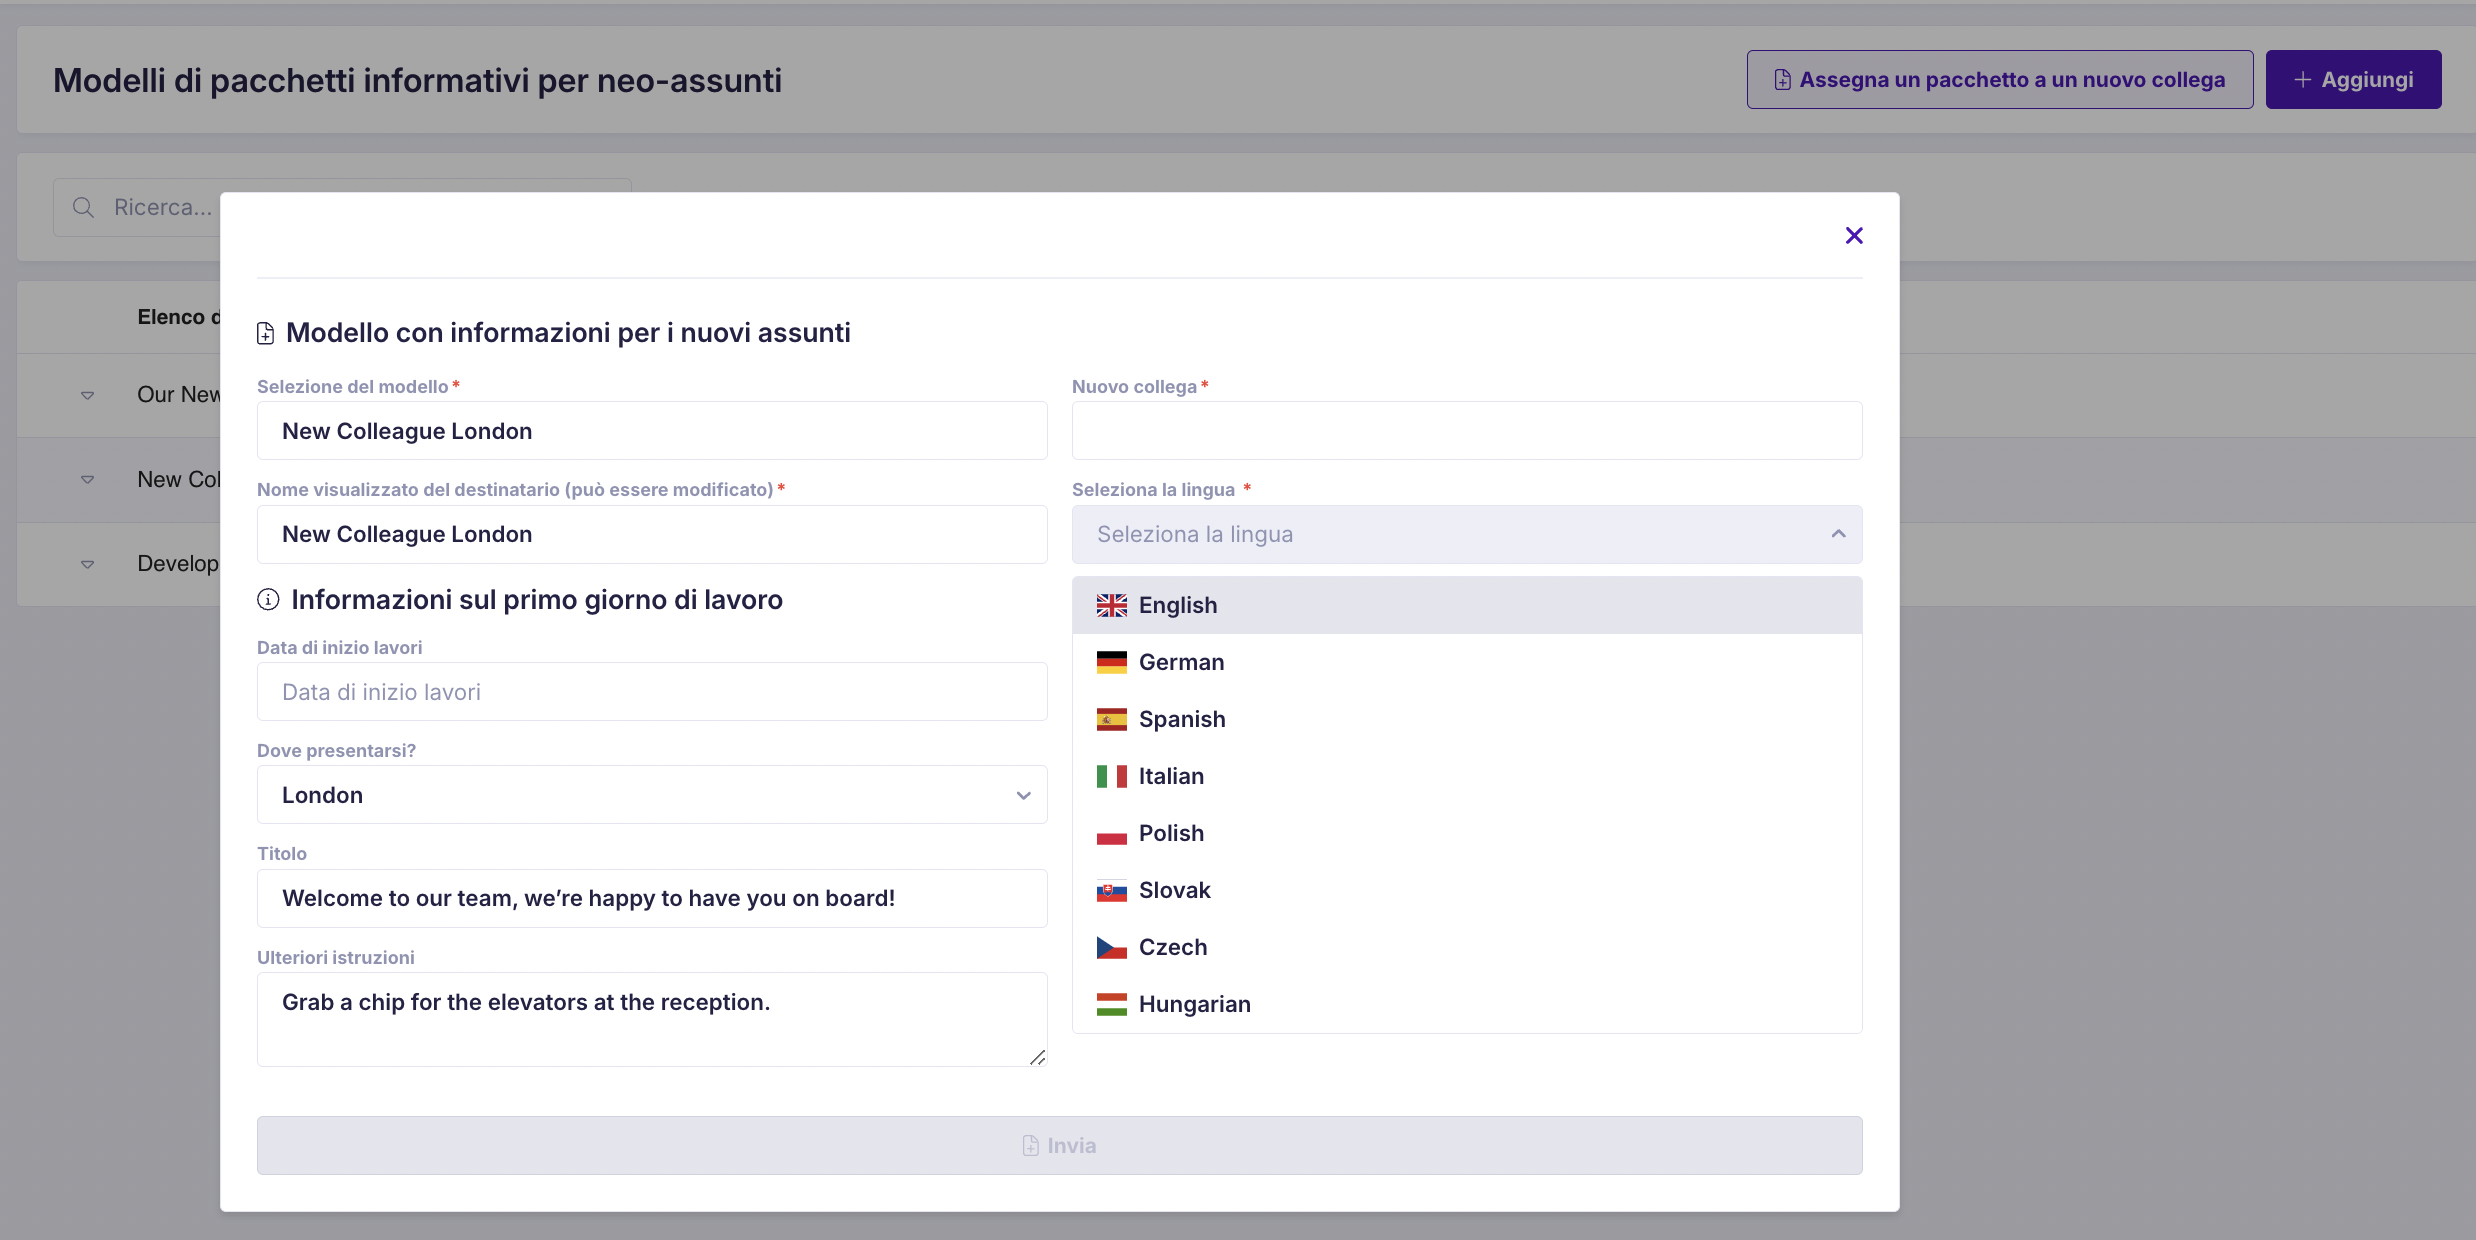Select English language option
The image size is (2476, 1240).
[1467, 605]
